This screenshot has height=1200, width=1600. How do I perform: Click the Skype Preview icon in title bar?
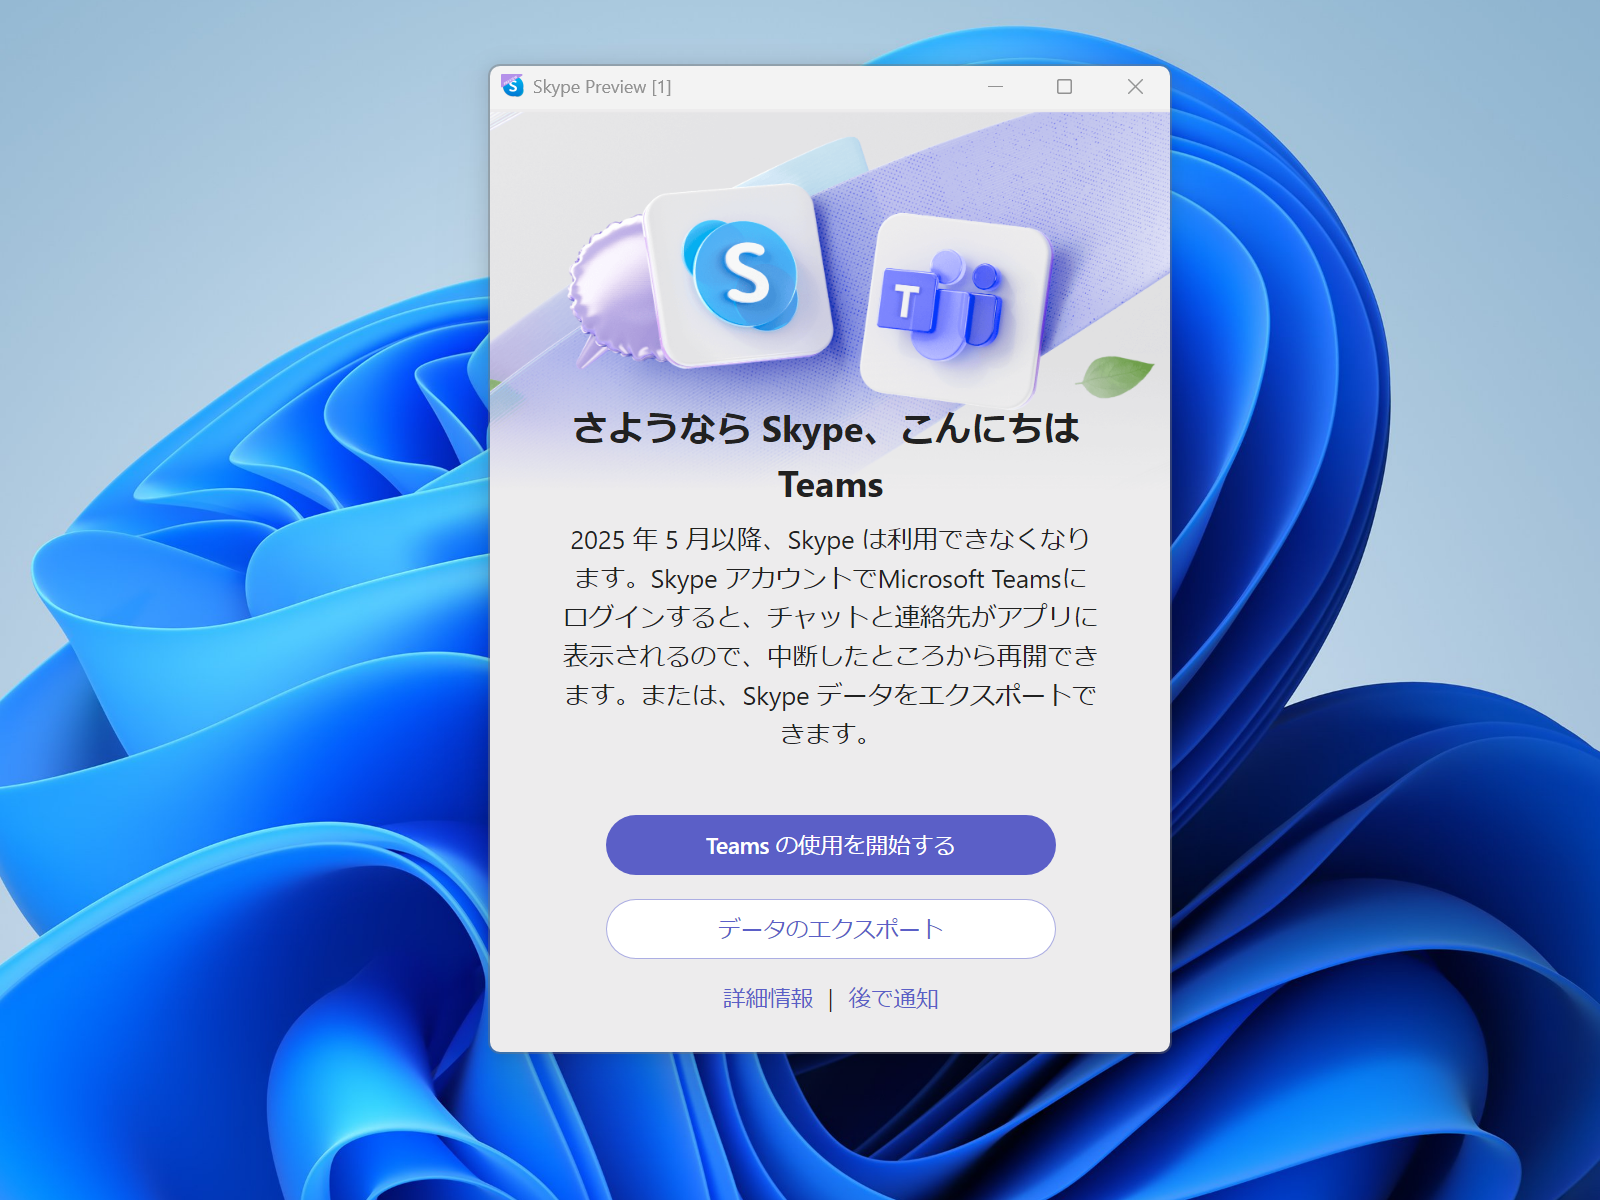(x=513, y=87)
